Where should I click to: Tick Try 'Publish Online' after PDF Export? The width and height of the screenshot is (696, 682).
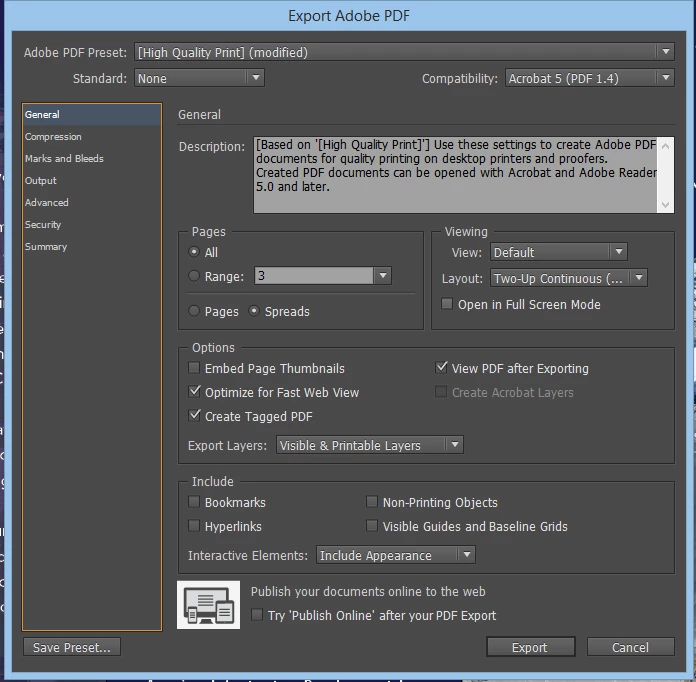pyautogui.click(x=257, y=615)
